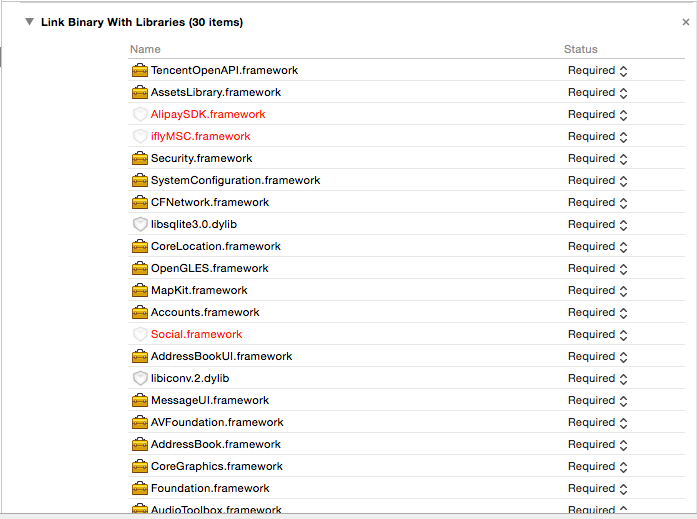697x519 pixels.
Task: Click the Name column header
Action: [x=145, y=49]
